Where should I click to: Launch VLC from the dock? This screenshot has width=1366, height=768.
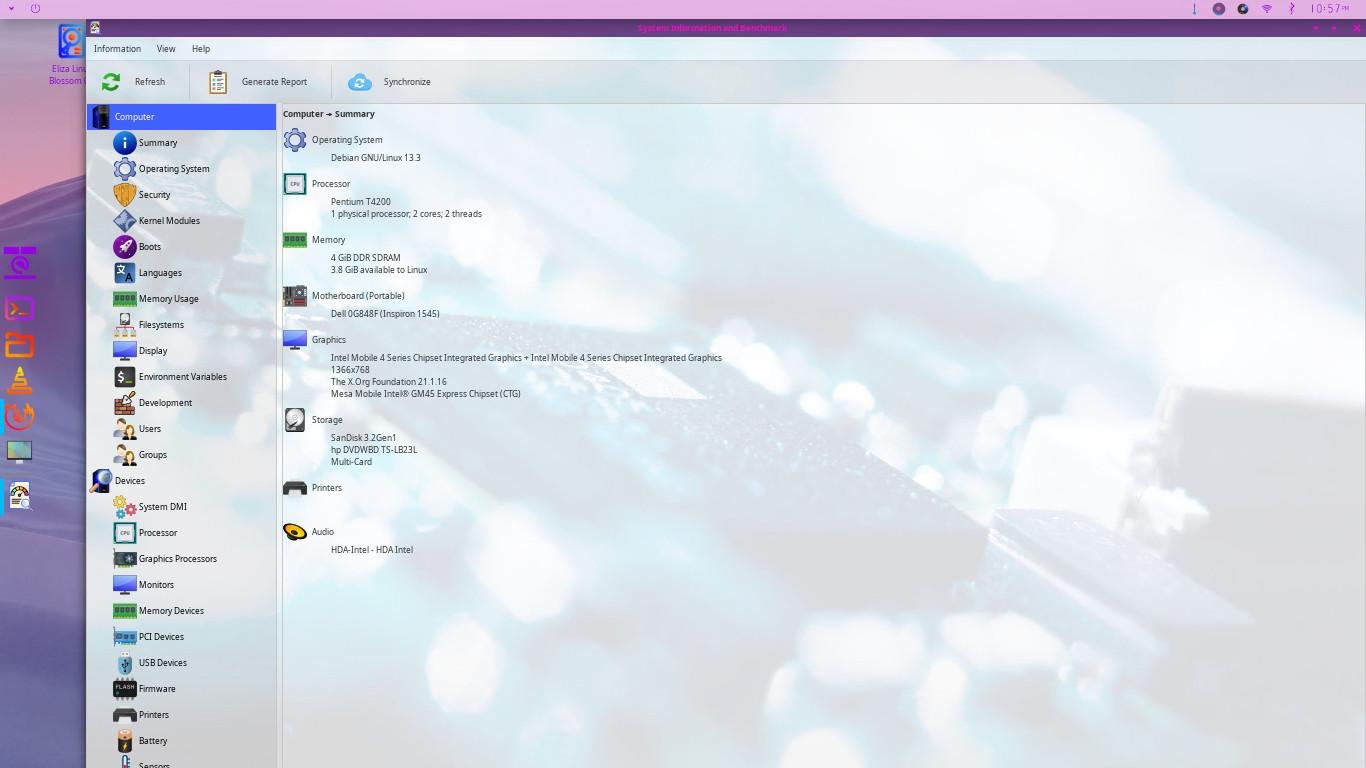(20, 381)
